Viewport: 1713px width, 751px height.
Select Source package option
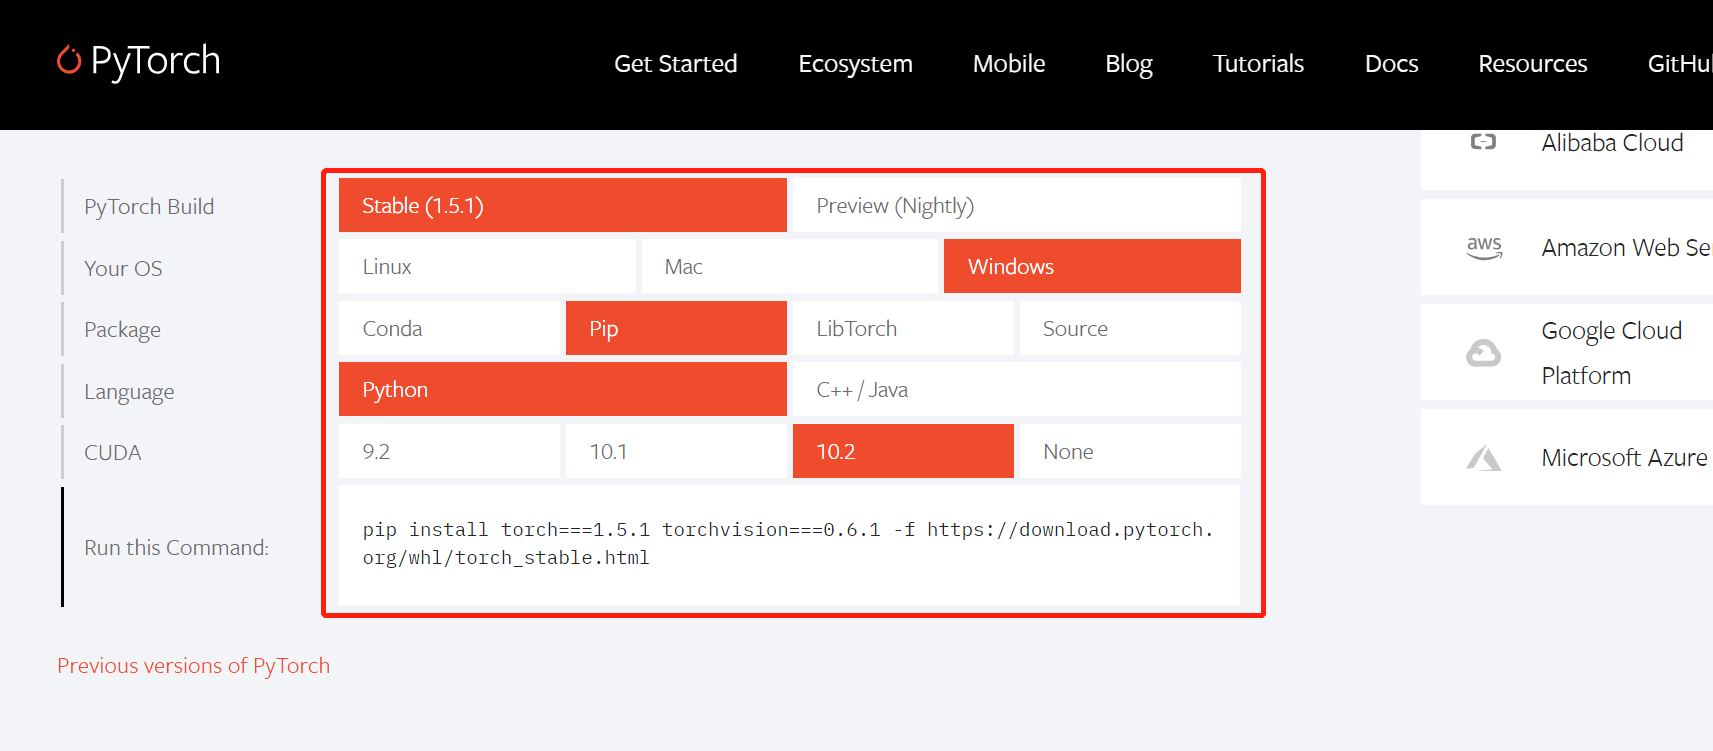(x=1130, y=328)
